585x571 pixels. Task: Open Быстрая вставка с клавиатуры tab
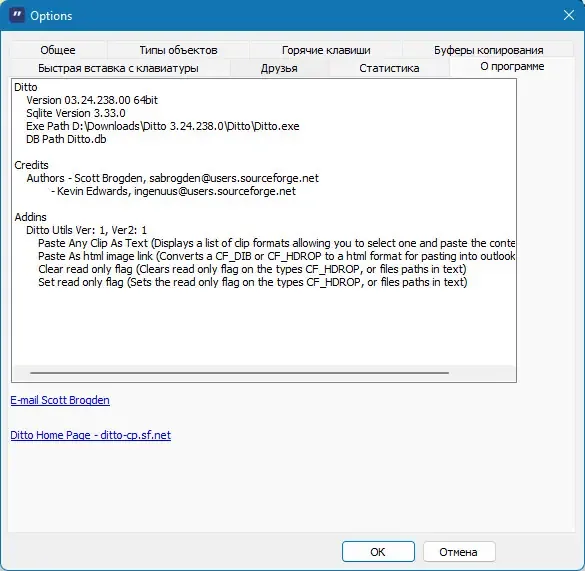click(118, 68)
